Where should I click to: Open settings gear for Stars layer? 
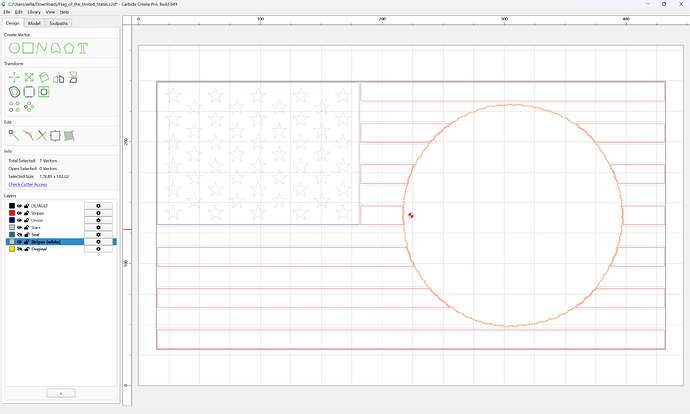(x=98, y=227)
